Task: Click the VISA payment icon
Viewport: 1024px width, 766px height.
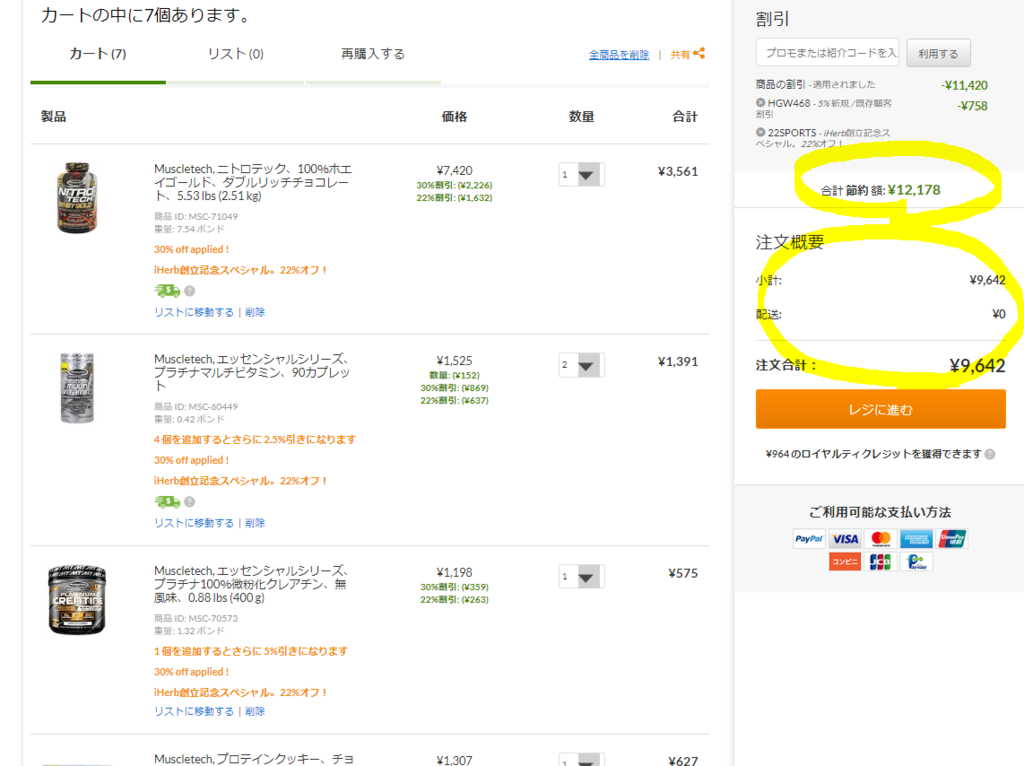Action: 845,539
